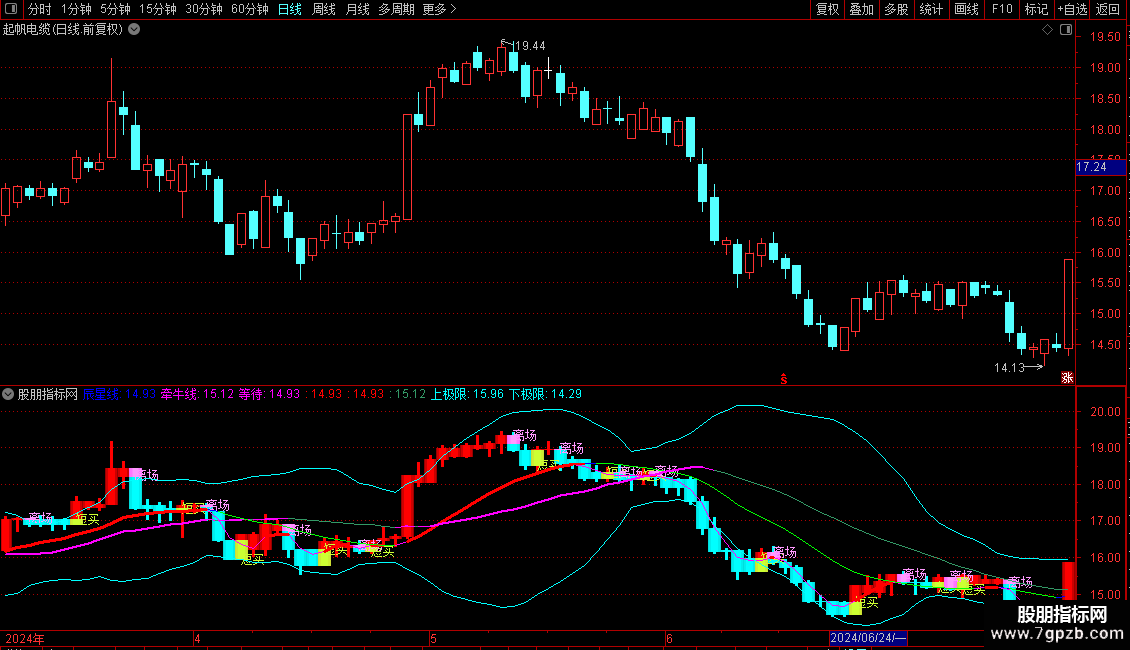This screenshot has height=650, width=1130.
Task: Expand the 股朋指标网 indicator dropdown icon
Action: click(8, 394)
